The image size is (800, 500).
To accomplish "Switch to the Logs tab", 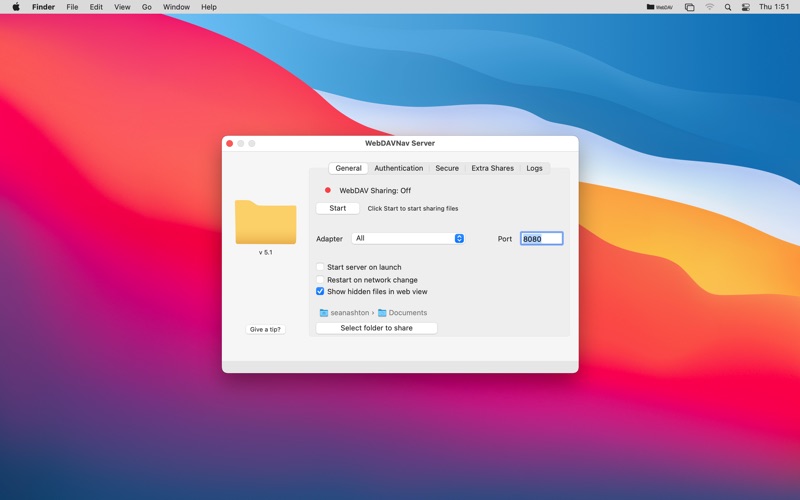I will tap(534, 168).
